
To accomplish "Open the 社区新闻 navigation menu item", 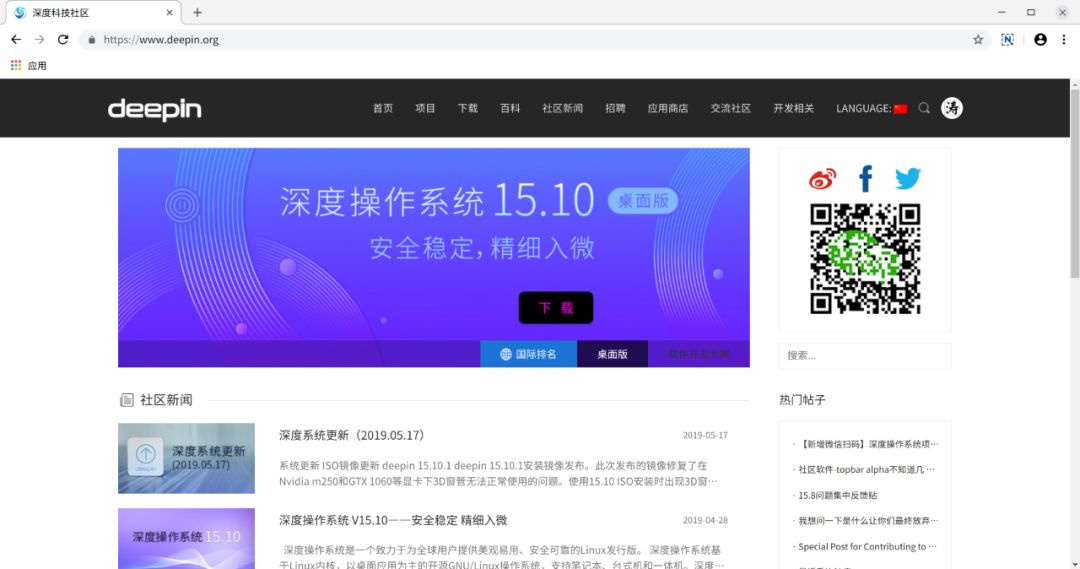I will 563,108.
